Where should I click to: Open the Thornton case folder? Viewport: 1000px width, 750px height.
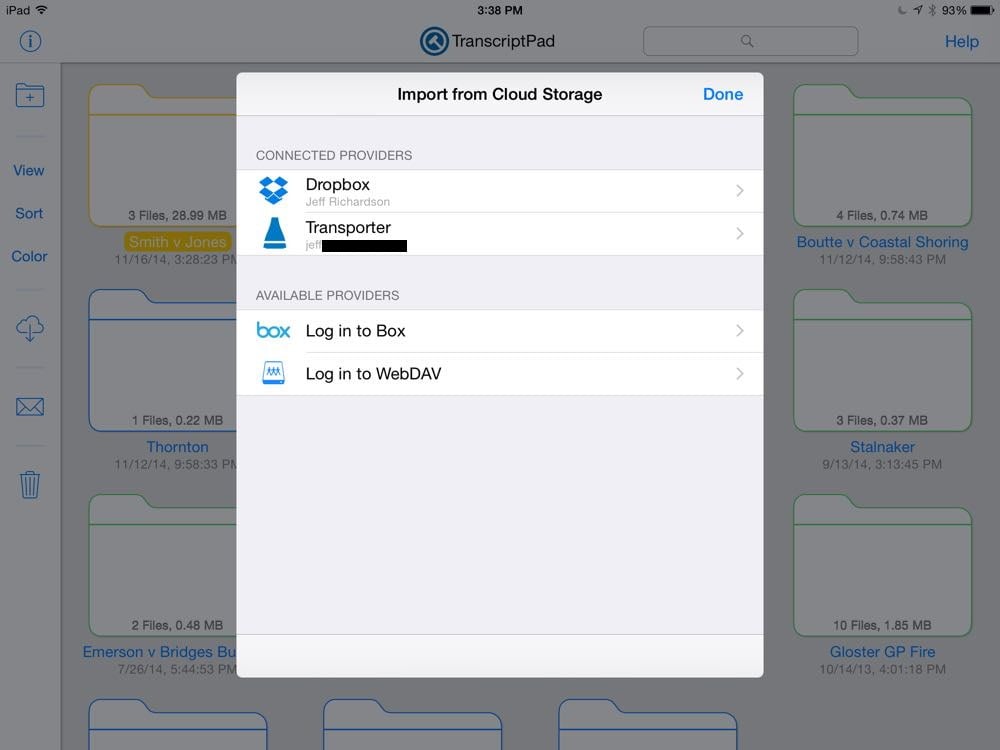(x=163, y=360)
